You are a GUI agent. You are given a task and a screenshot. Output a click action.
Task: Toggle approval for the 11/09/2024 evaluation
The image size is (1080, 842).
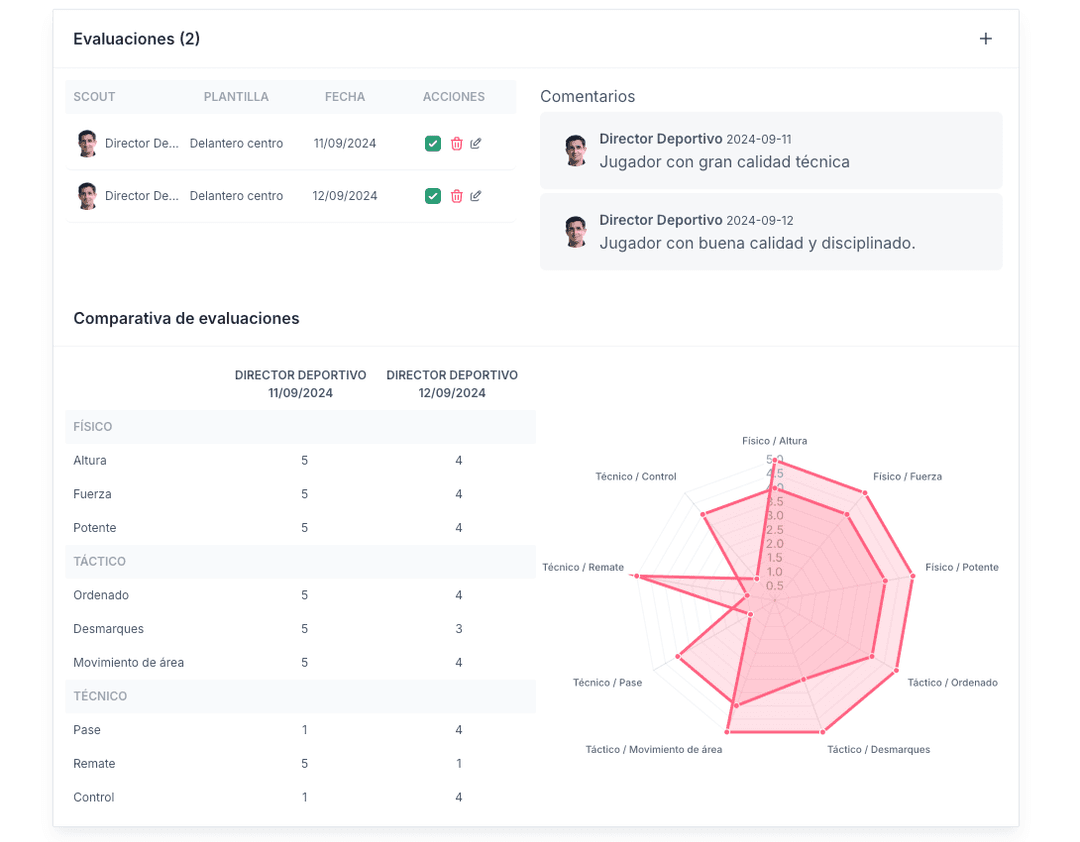(433, 143)
